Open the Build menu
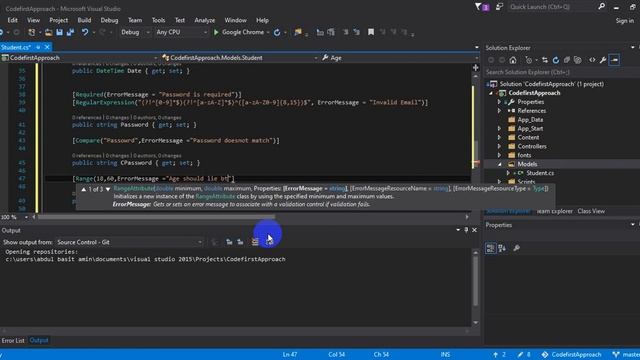 (x=84, y=20)
